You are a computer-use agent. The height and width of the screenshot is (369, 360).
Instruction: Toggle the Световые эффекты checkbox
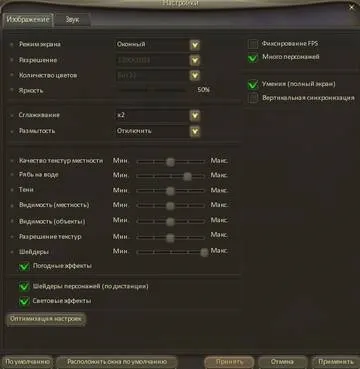point(24,301)
